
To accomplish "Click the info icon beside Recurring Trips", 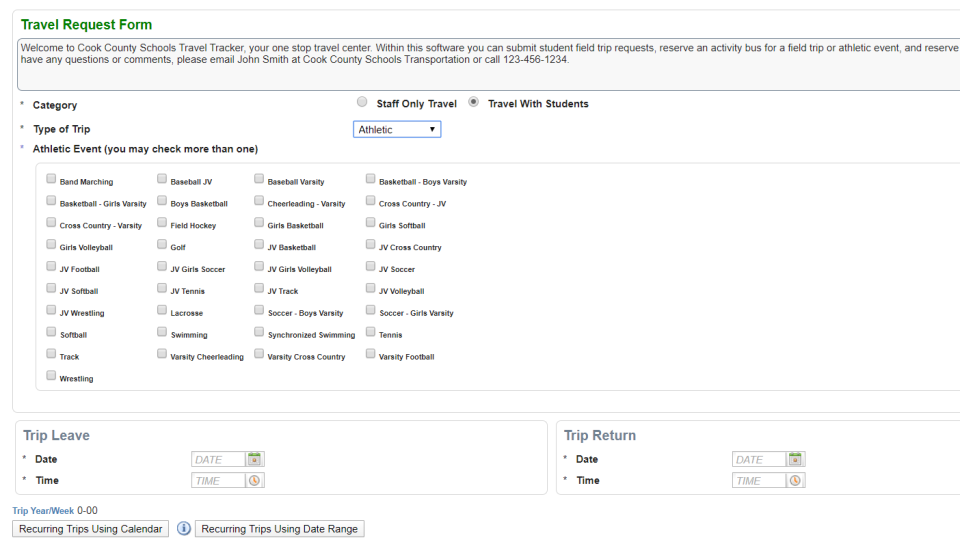I will [x=183, y=528].
